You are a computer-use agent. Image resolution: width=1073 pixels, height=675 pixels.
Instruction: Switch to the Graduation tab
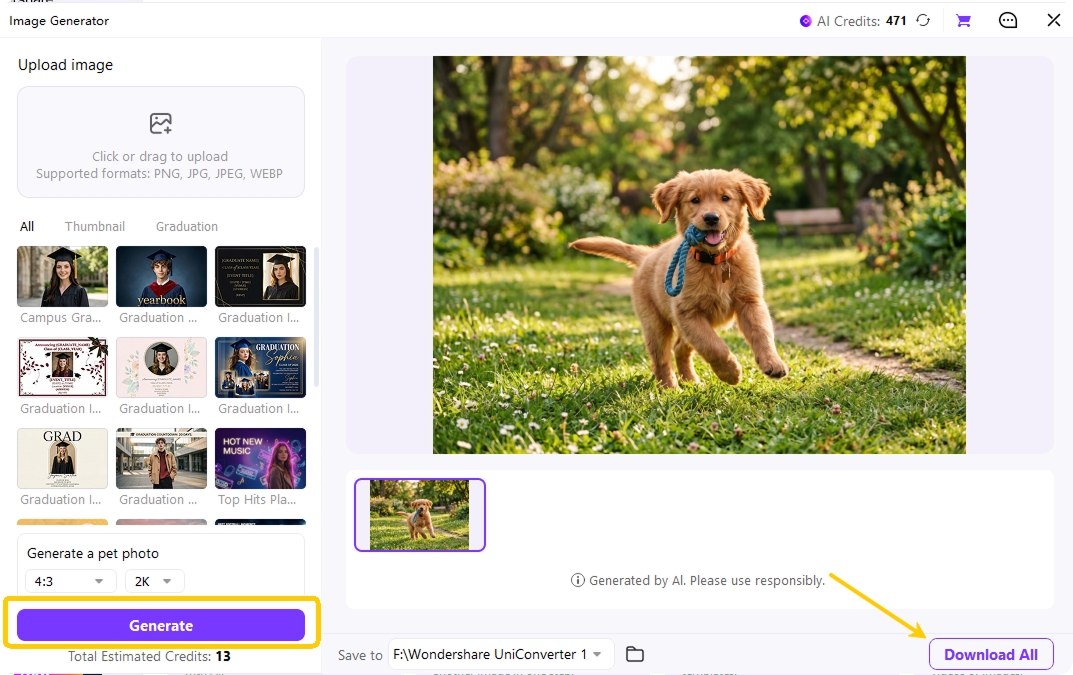[187, 227]
